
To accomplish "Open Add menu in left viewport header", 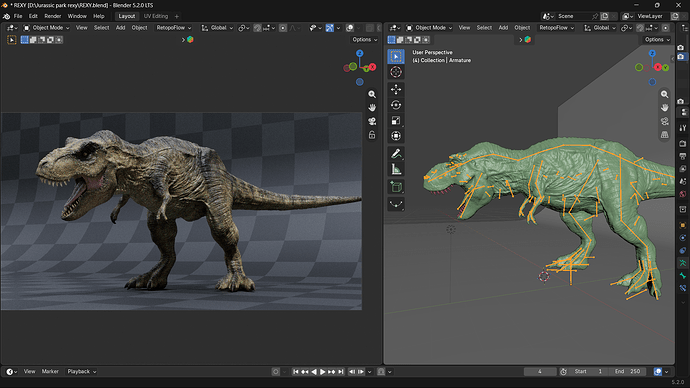I will point(121,28).
